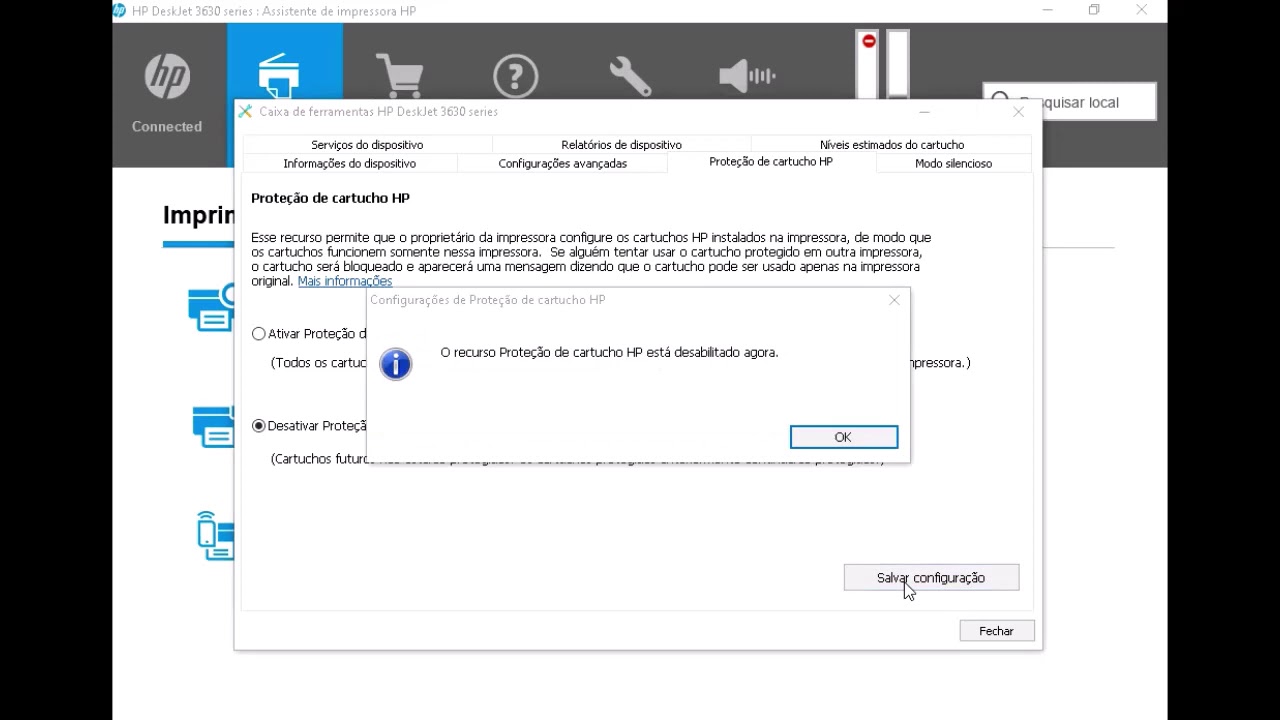The width and height of the screenshot is (1280, 720).
Task: Click the toolbox window title icon
Action: 246,112
